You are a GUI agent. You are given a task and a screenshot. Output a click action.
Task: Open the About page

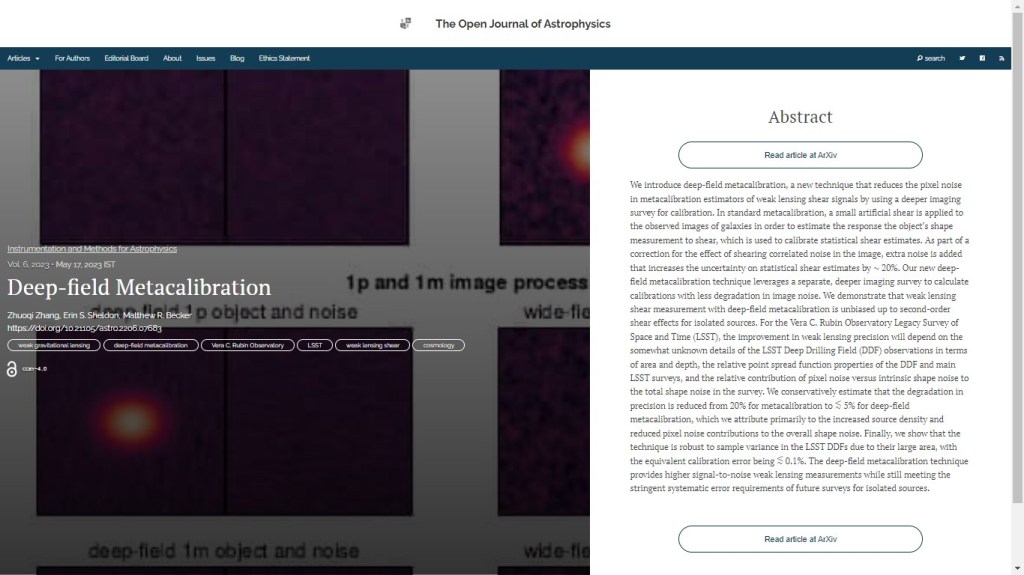172,58
